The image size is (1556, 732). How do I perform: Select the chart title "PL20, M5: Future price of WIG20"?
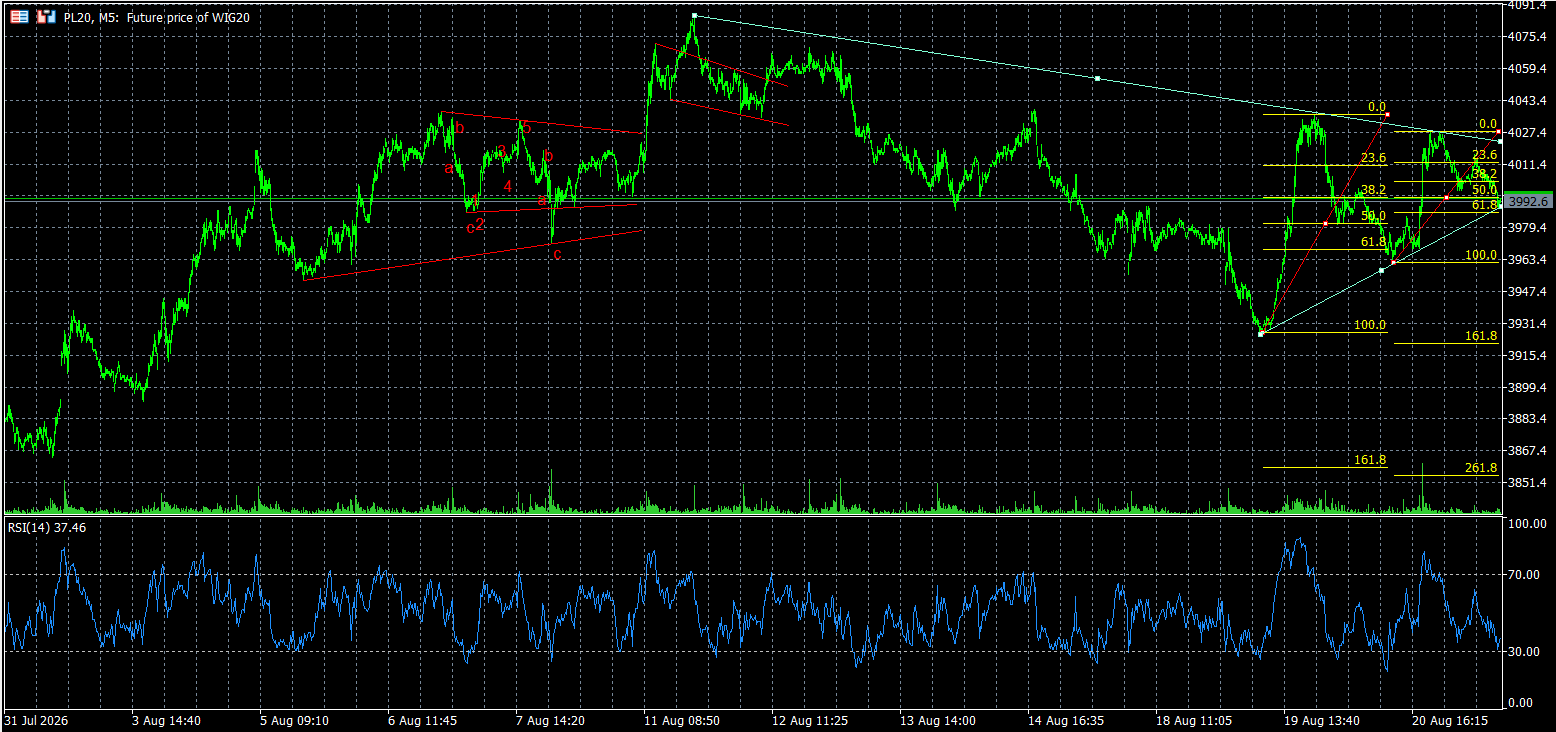click(157, 18)
